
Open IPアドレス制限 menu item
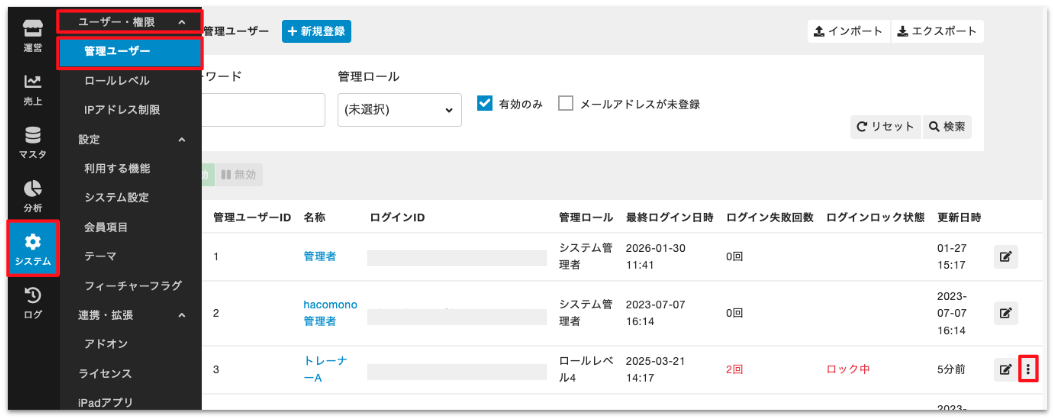122,110
